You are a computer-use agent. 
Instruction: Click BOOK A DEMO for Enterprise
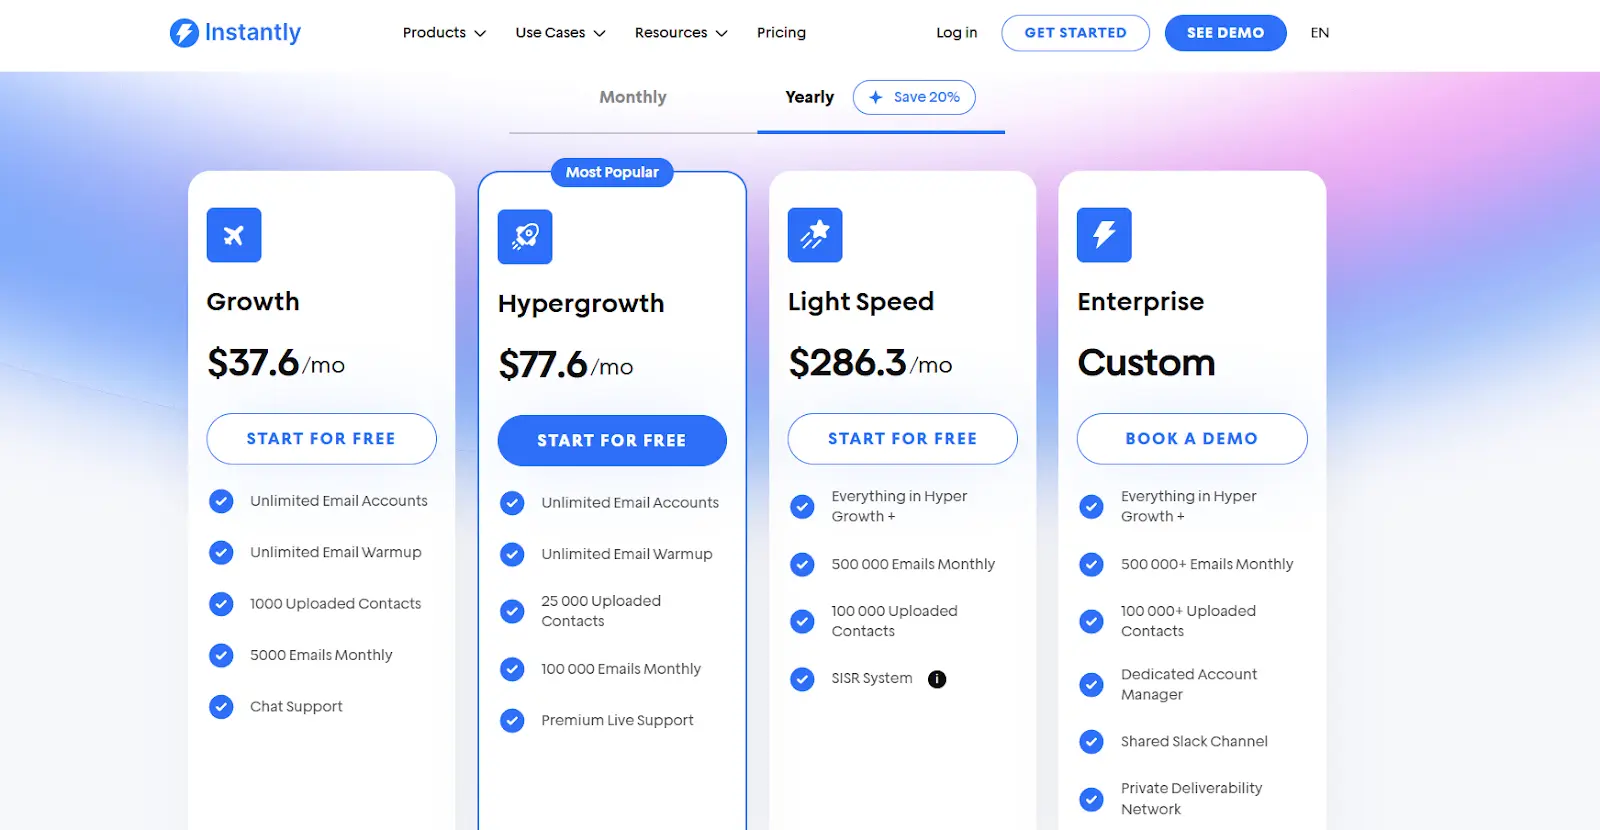(1192, 439)
